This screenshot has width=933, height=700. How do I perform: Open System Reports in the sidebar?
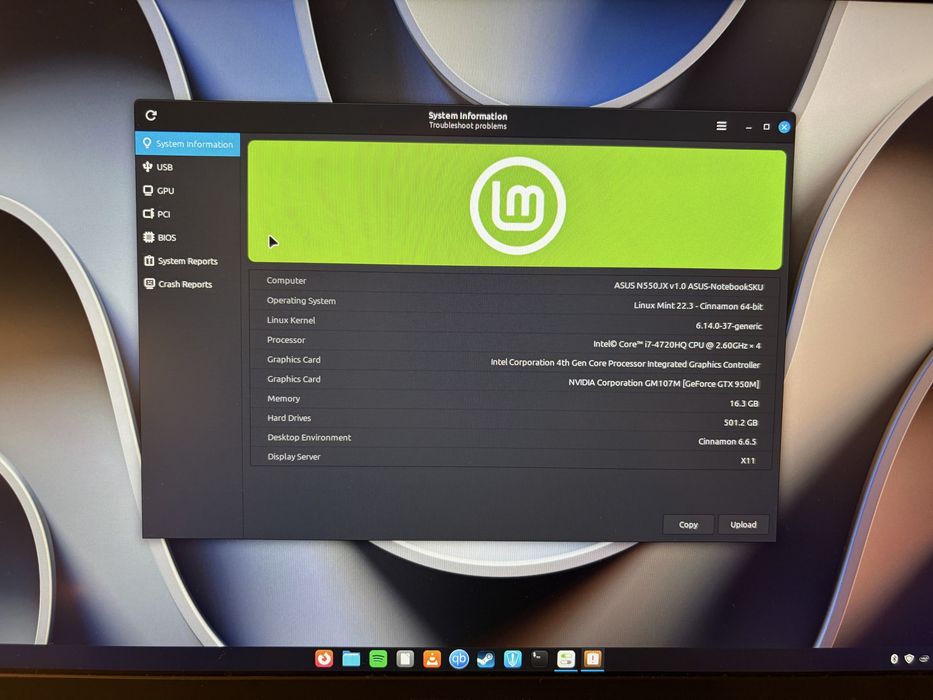tap(189, 261)
